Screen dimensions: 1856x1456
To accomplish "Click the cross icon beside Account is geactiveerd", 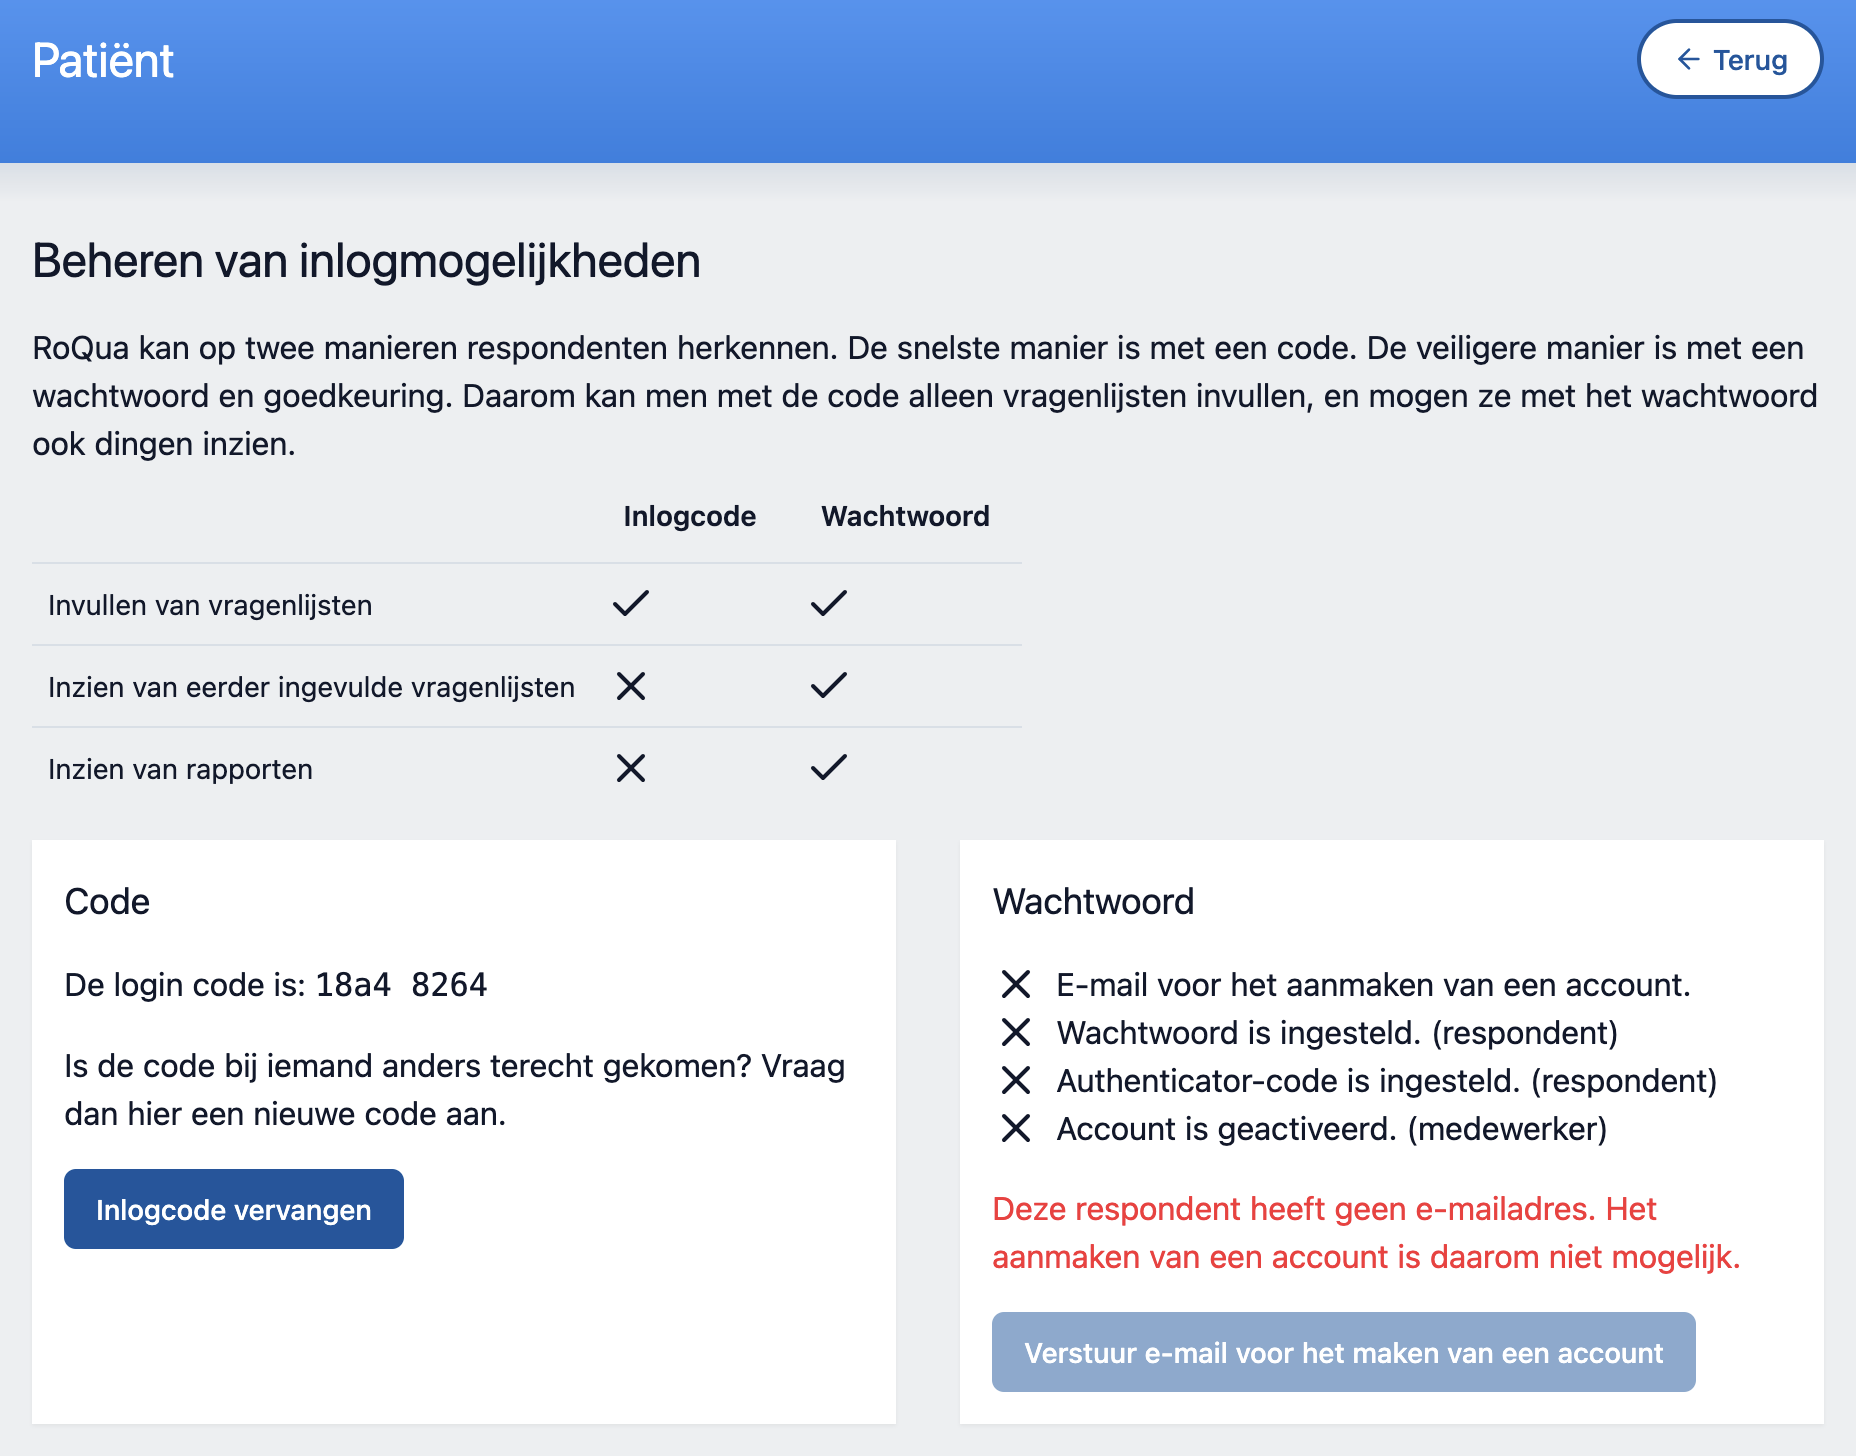I will 1015,1129.
